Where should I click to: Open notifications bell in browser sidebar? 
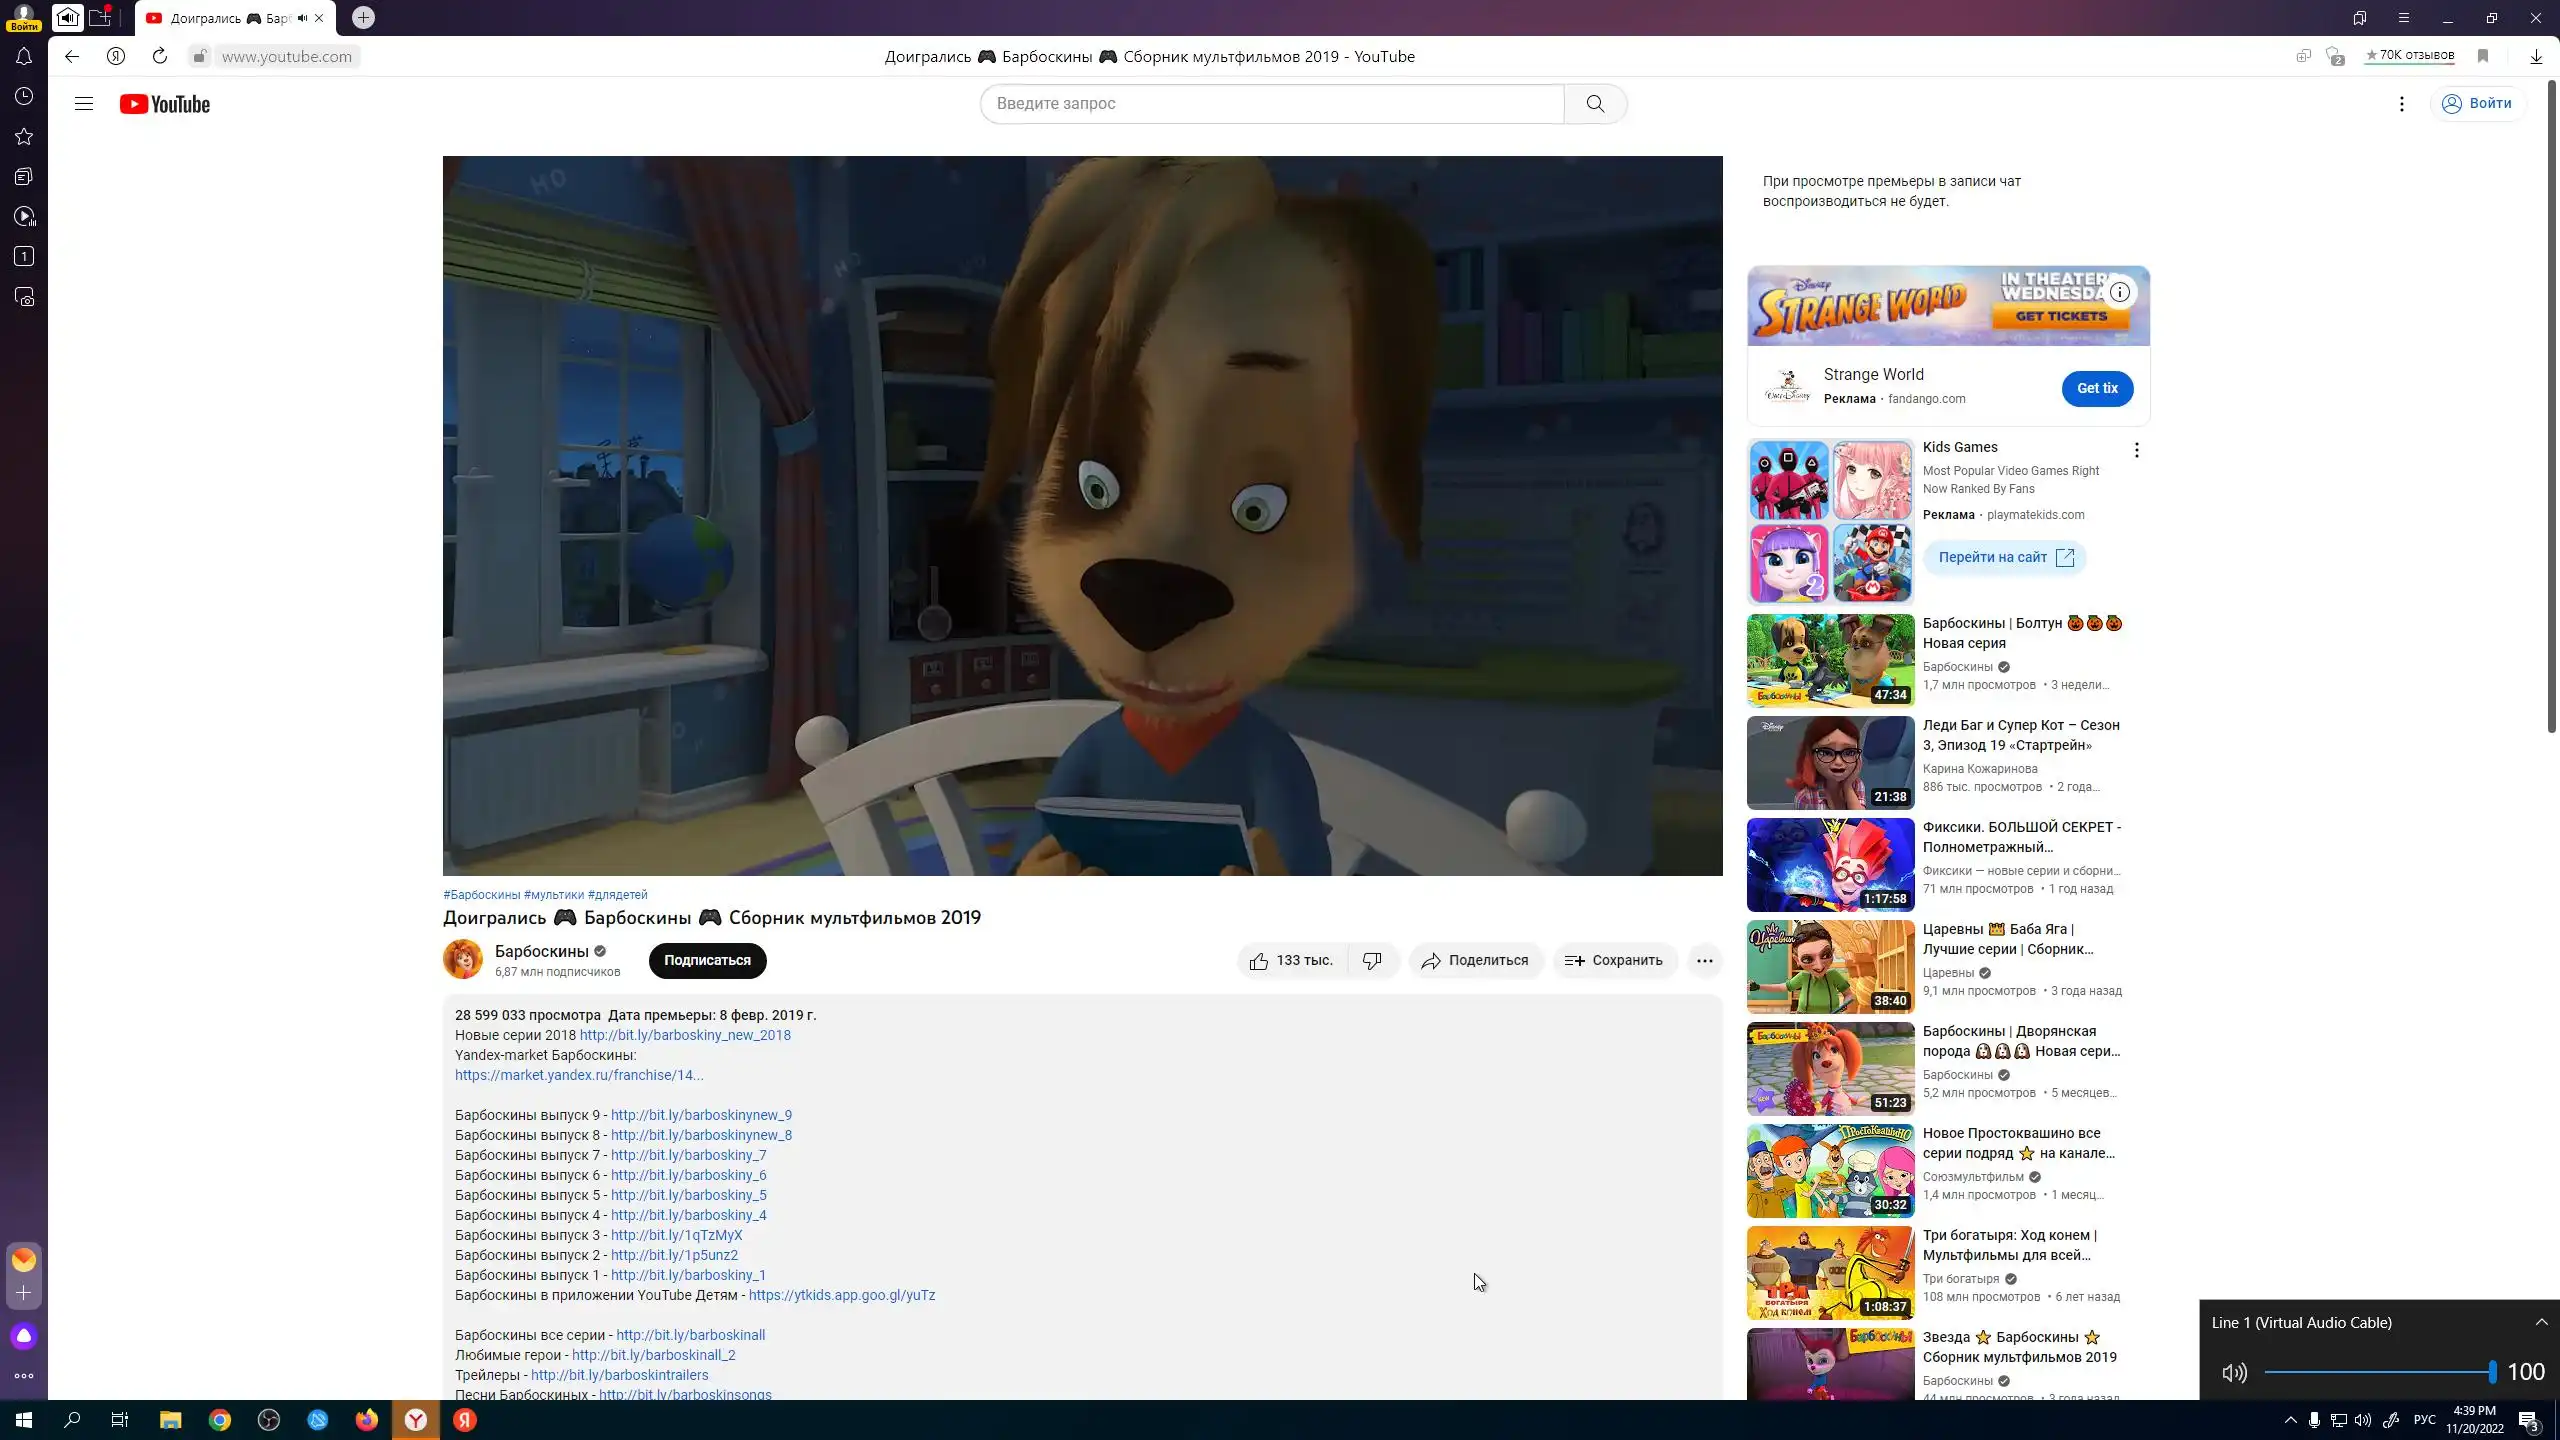[x=24, y=57]
